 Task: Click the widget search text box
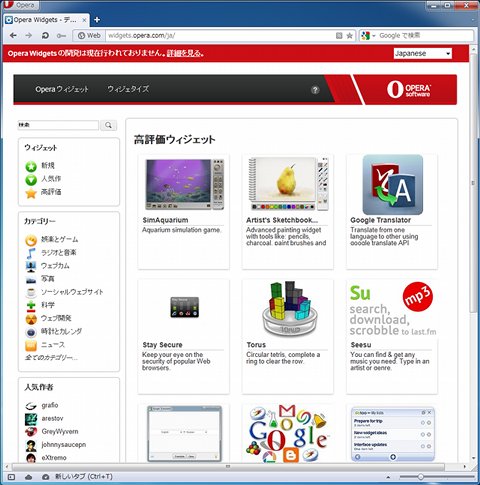click(58, 125)
